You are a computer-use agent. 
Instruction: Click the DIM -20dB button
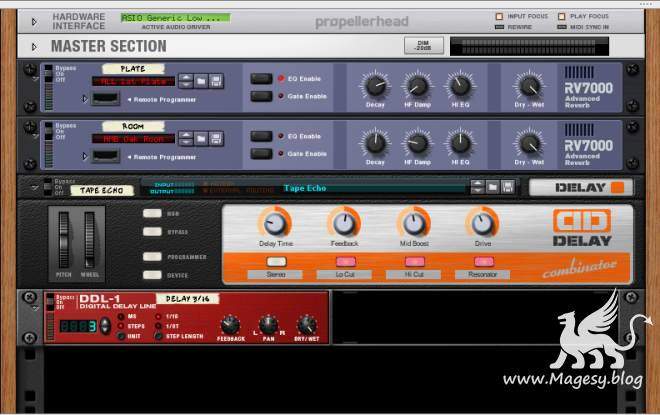[x=423, y=45]
